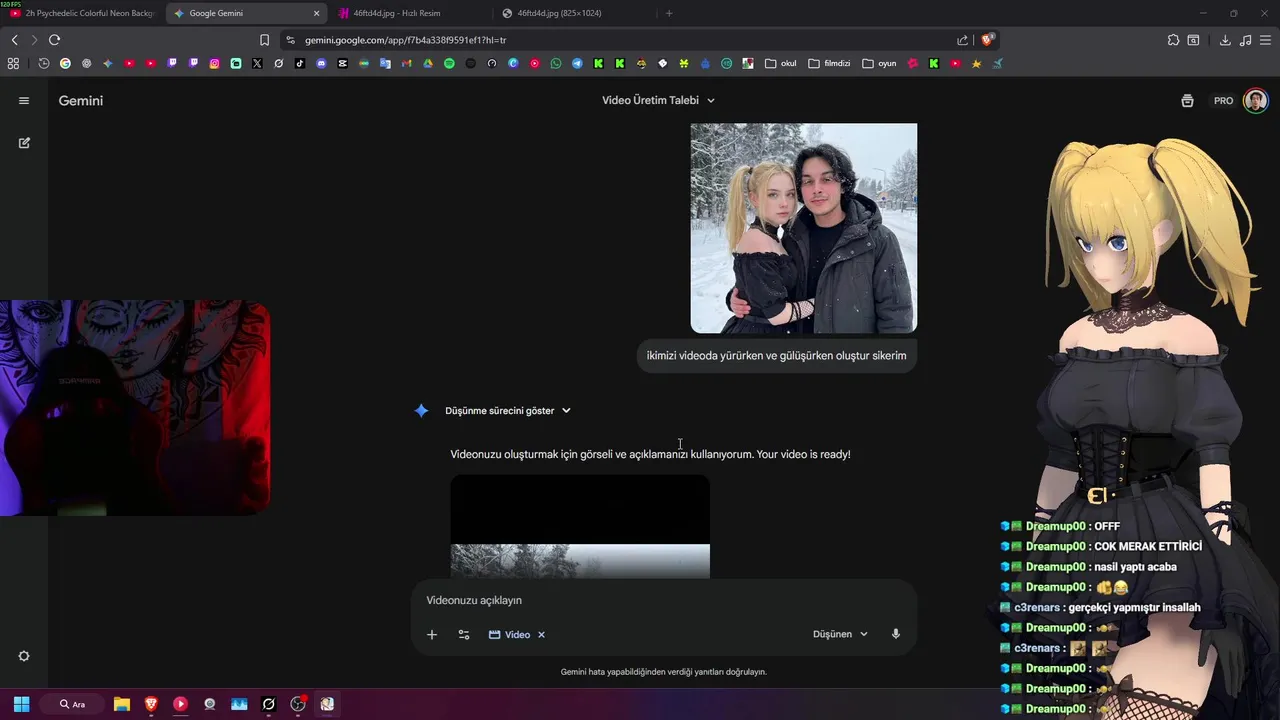The height and width of the screenshot is (720, 1280).
Task: Open a new browser tab with plus button
Action: coord(669,13)
